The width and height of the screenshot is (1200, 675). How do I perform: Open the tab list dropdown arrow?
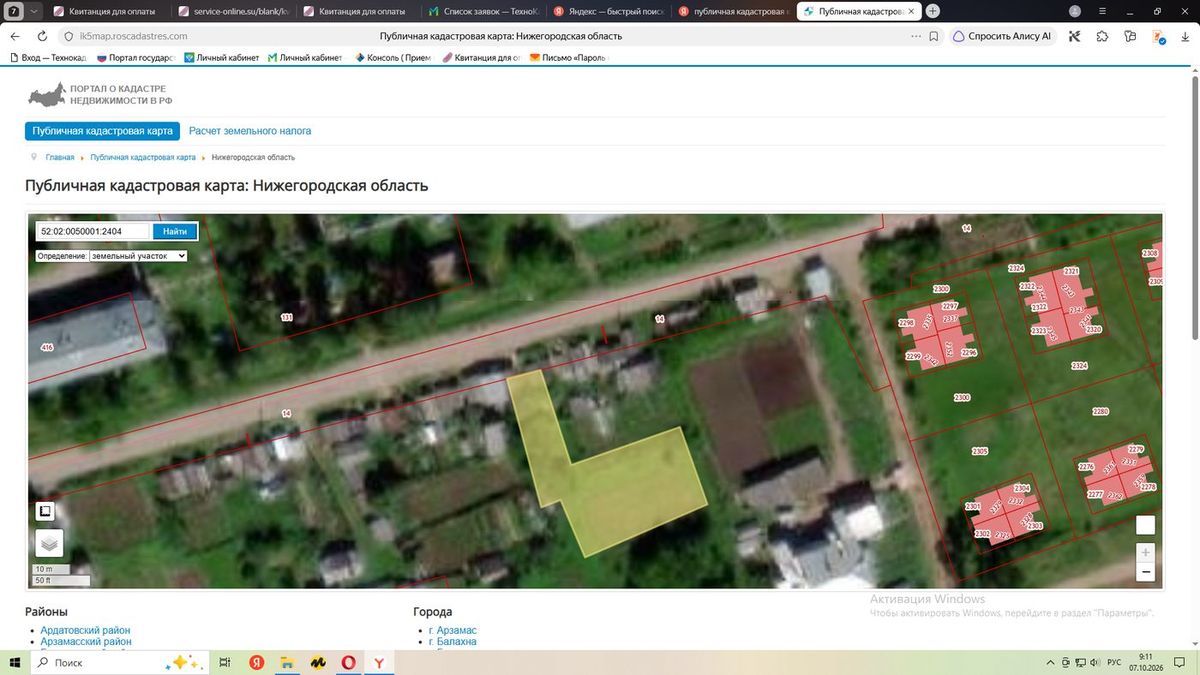[35, 11]
